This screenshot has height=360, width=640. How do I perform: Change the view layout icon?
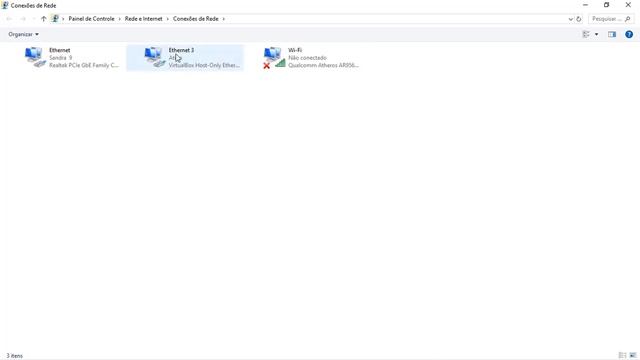tap(586, 34)
